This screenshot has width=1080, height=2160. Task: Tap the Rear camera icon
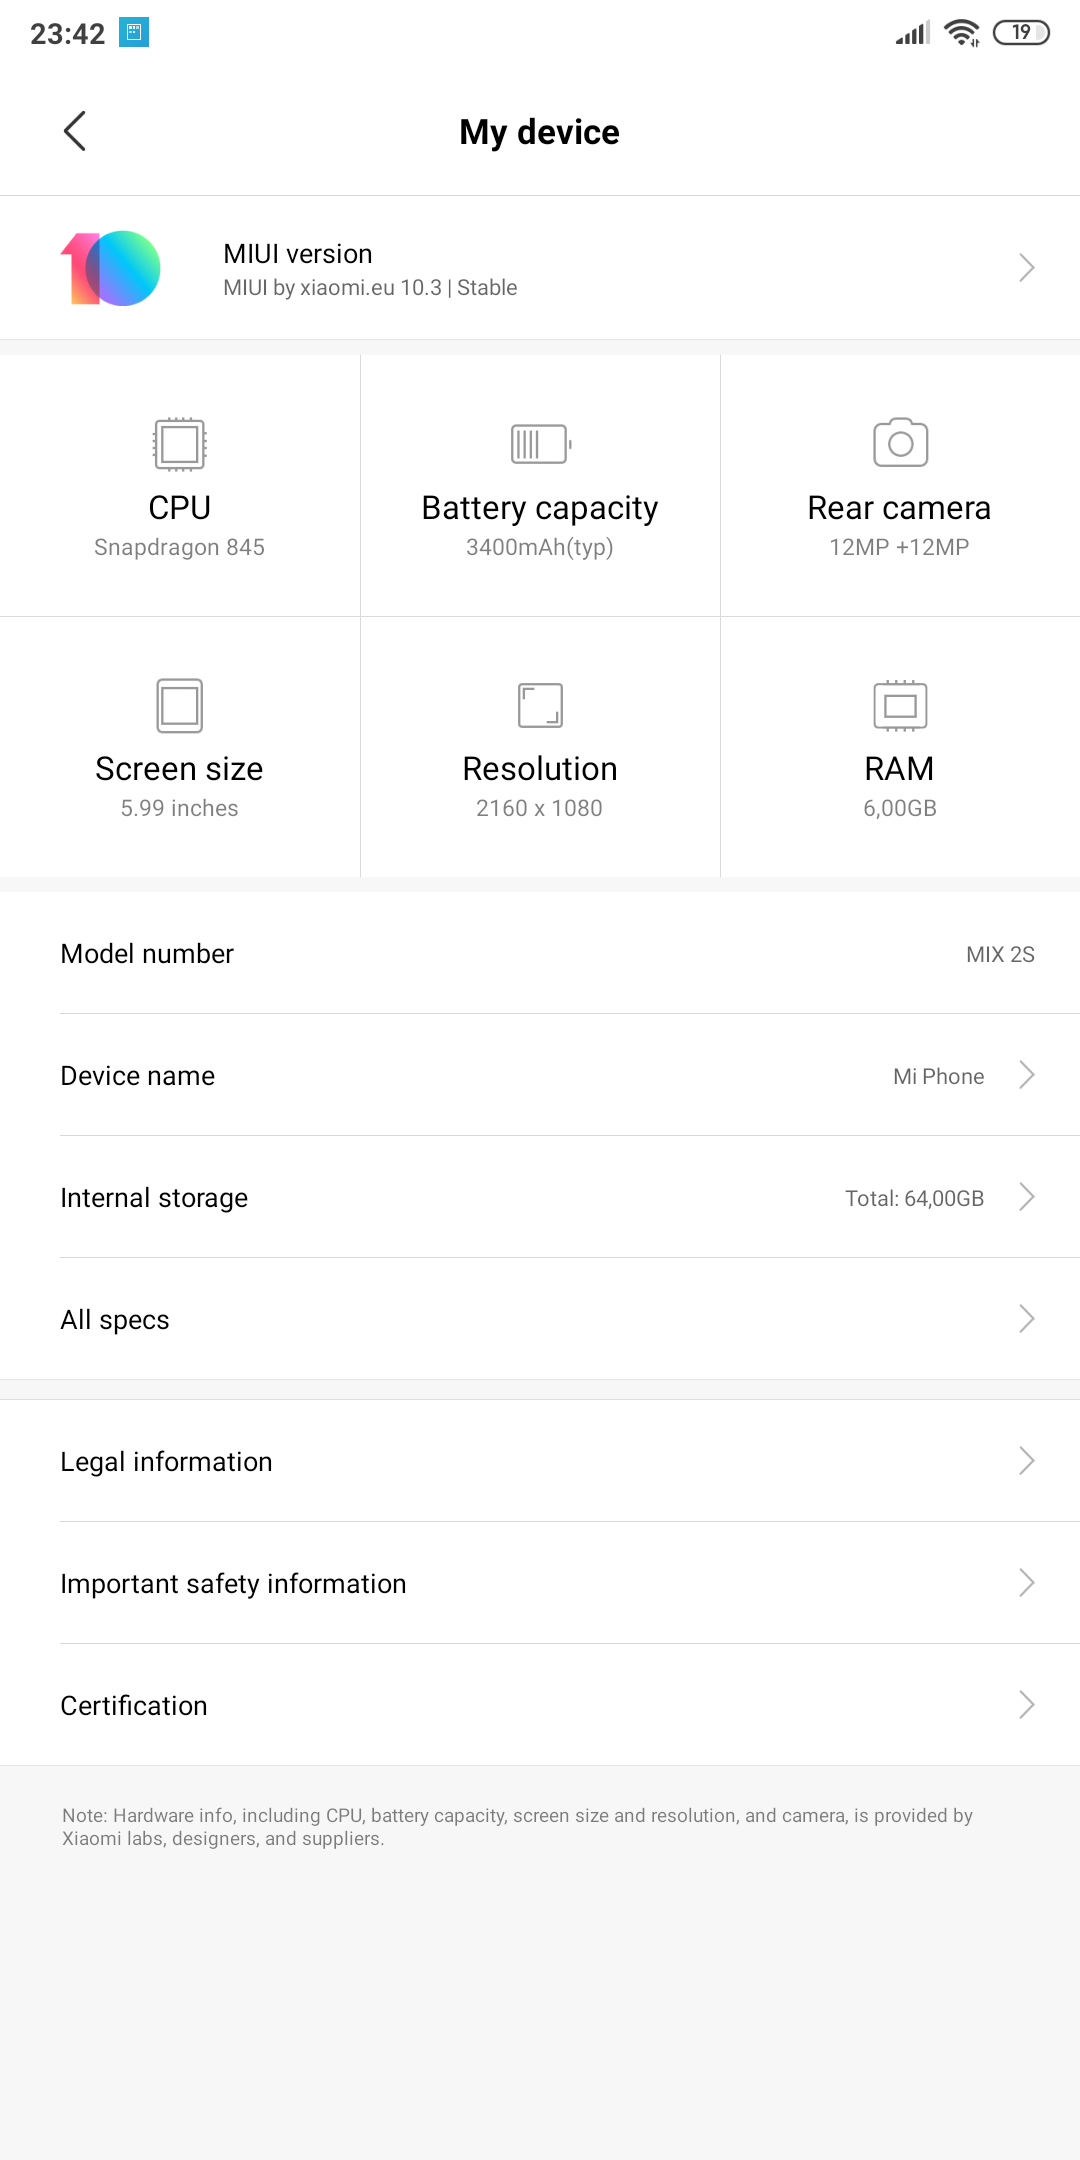click(x=900, y=442)
